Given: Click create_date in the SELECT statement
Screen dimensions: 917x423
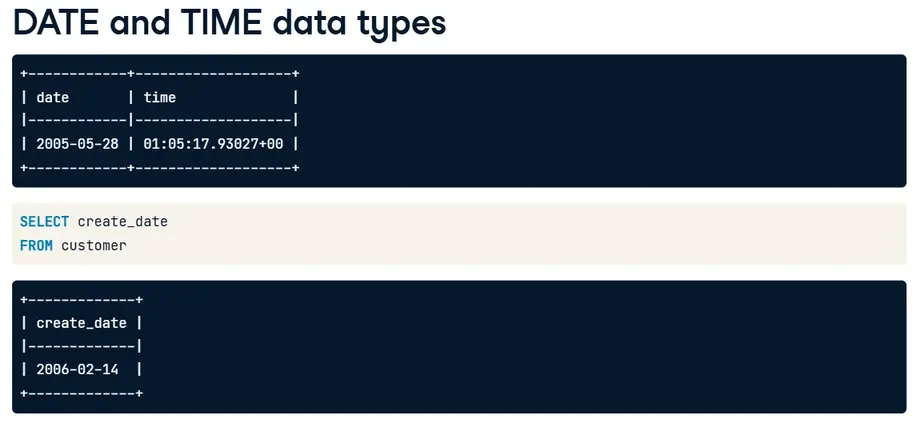Looking at the screenshot, I should pyautogui.click(x=123, y=221).
